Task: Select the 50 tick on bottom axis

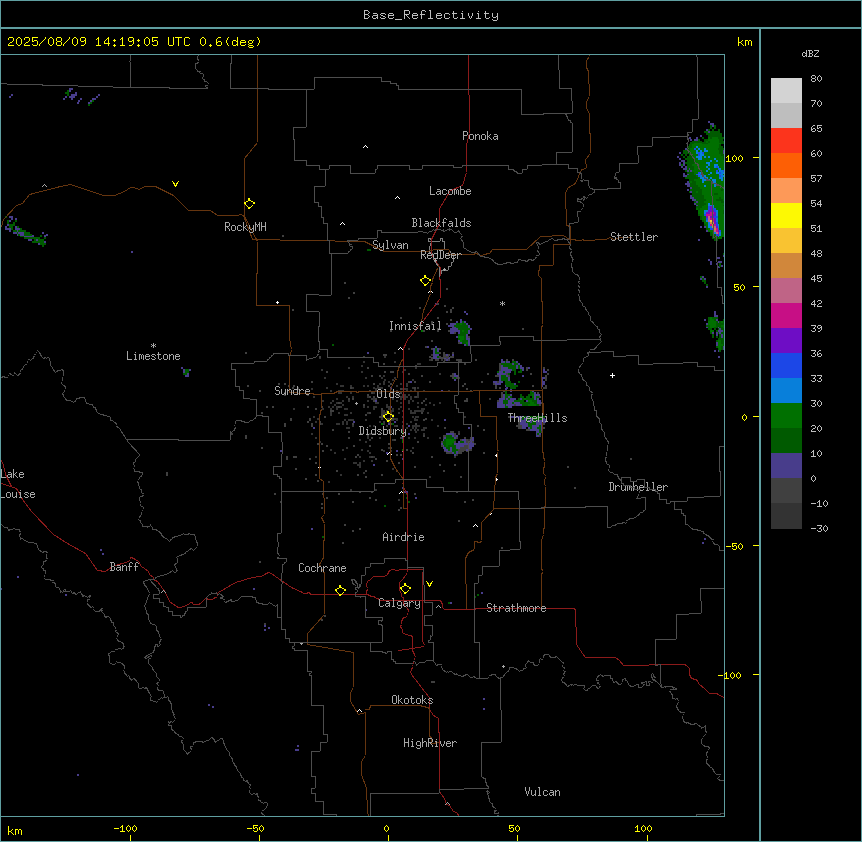Action: pyautogui.click(x=514, y=828)
